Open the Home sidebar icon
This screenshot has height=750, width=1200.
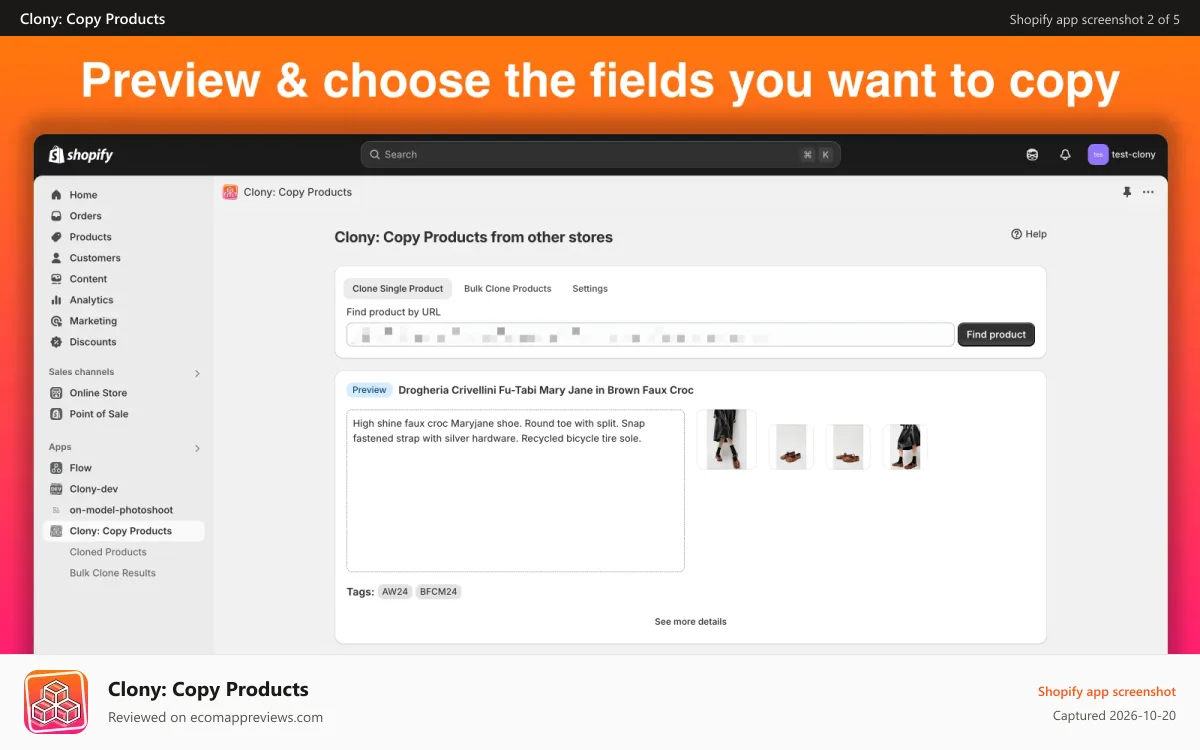pos(57,195)
